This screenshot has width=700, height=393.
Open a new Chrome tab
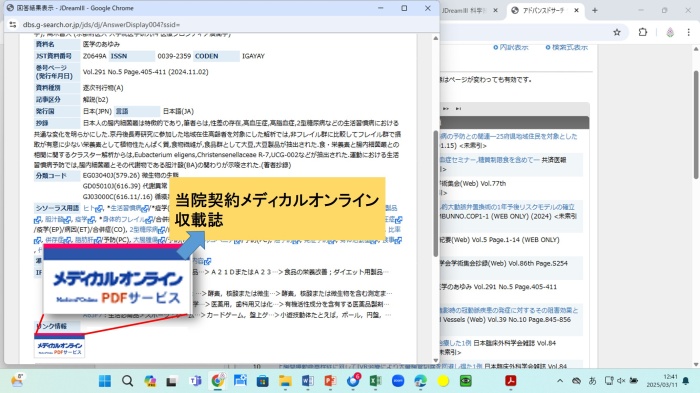[595, 10]
